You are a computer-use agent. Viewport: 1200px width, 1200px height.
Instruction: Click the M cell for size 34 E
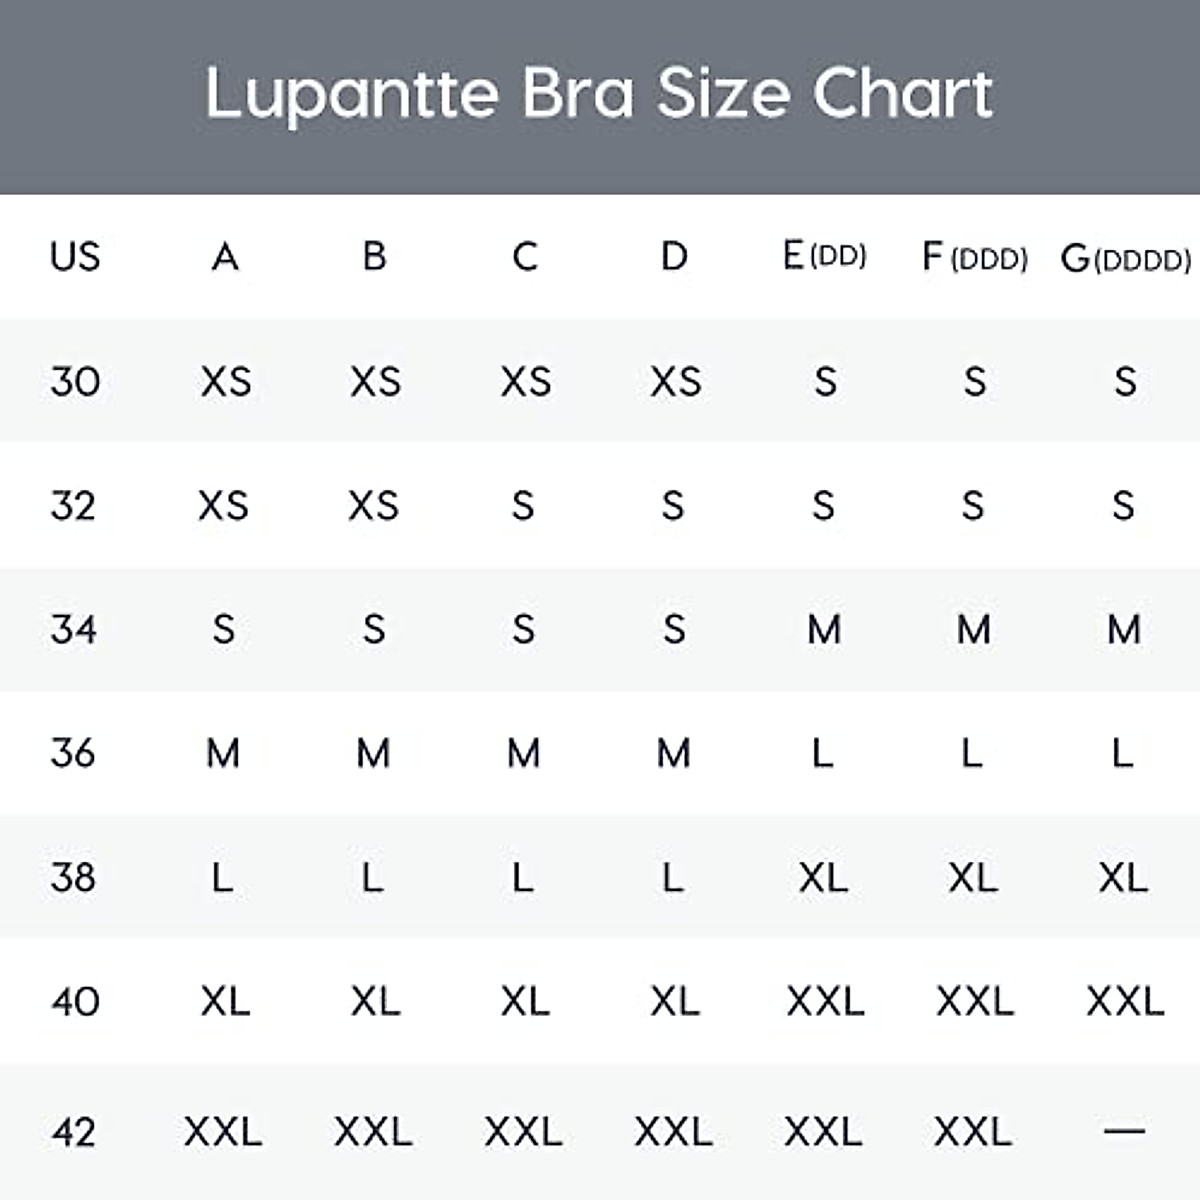[824, 629]
